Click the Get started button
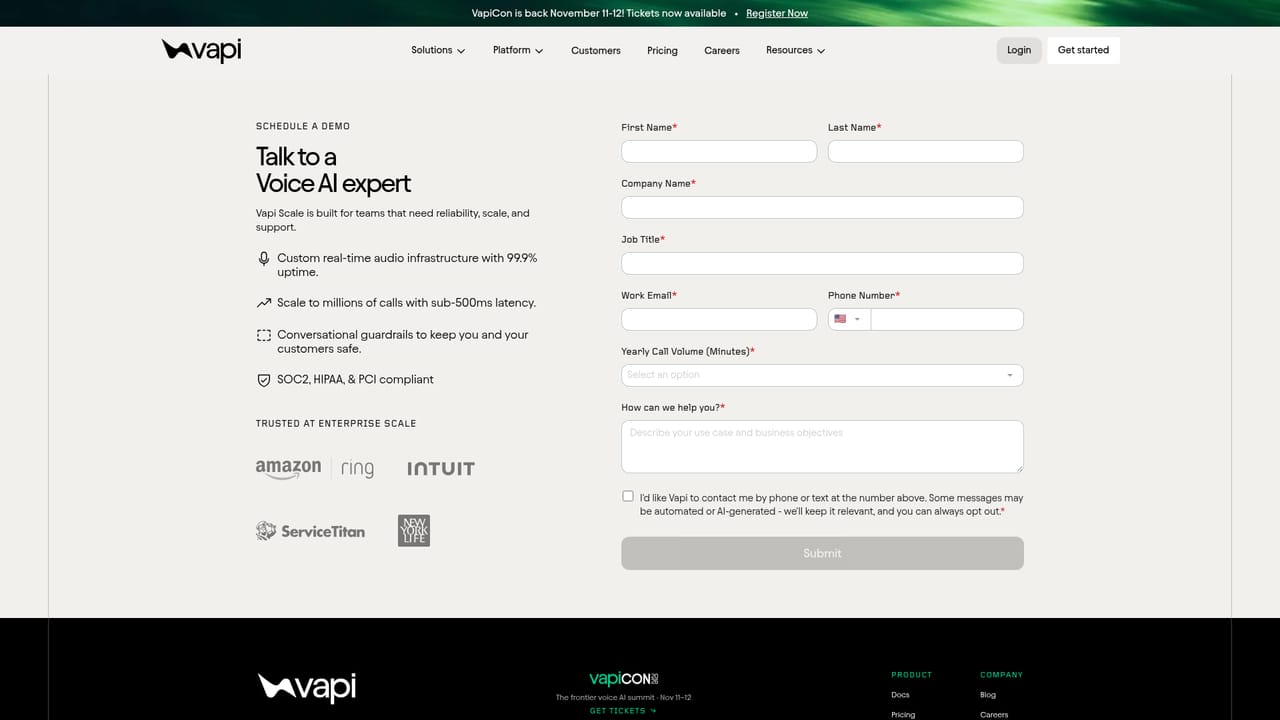 coord(1083,50)
